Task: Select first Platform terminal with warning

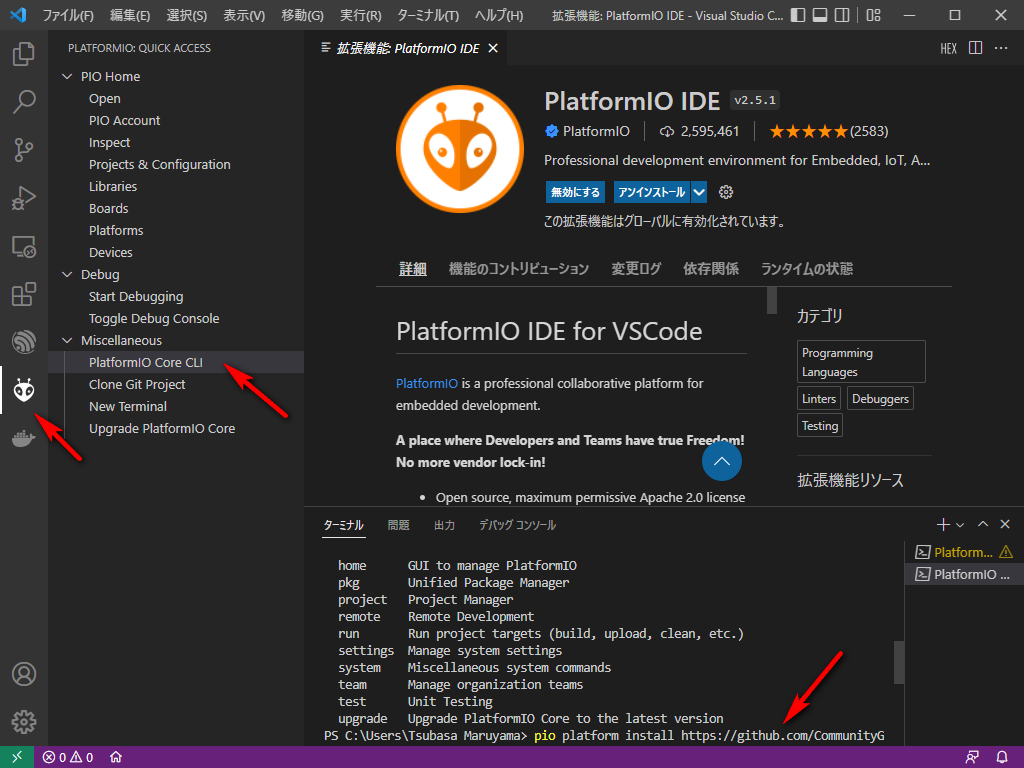Action: (x=964, y=552)
